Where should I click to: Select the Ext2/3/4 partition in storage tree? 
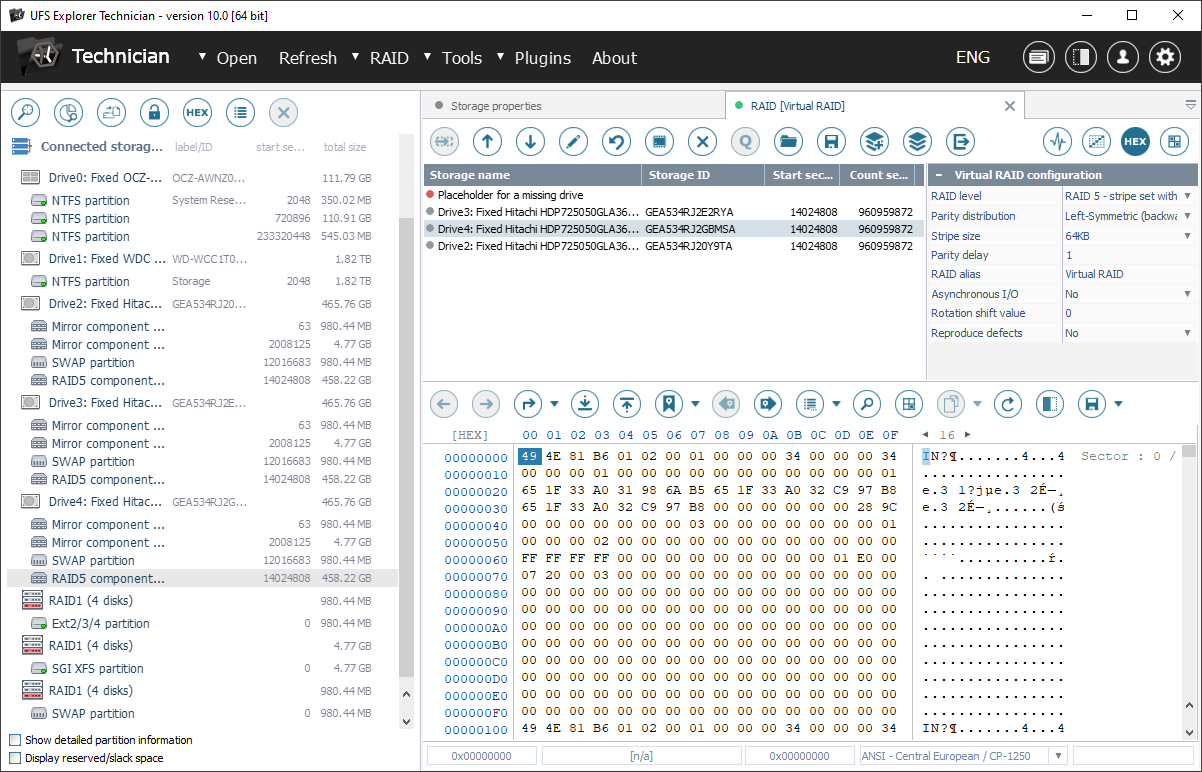[x=101, y=624]
